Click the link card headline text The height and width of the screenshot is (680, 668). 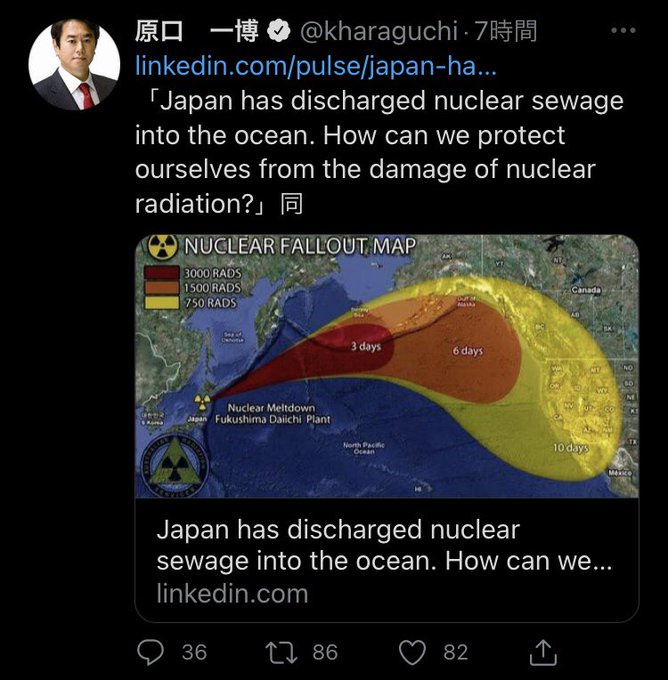coord(384,545)
